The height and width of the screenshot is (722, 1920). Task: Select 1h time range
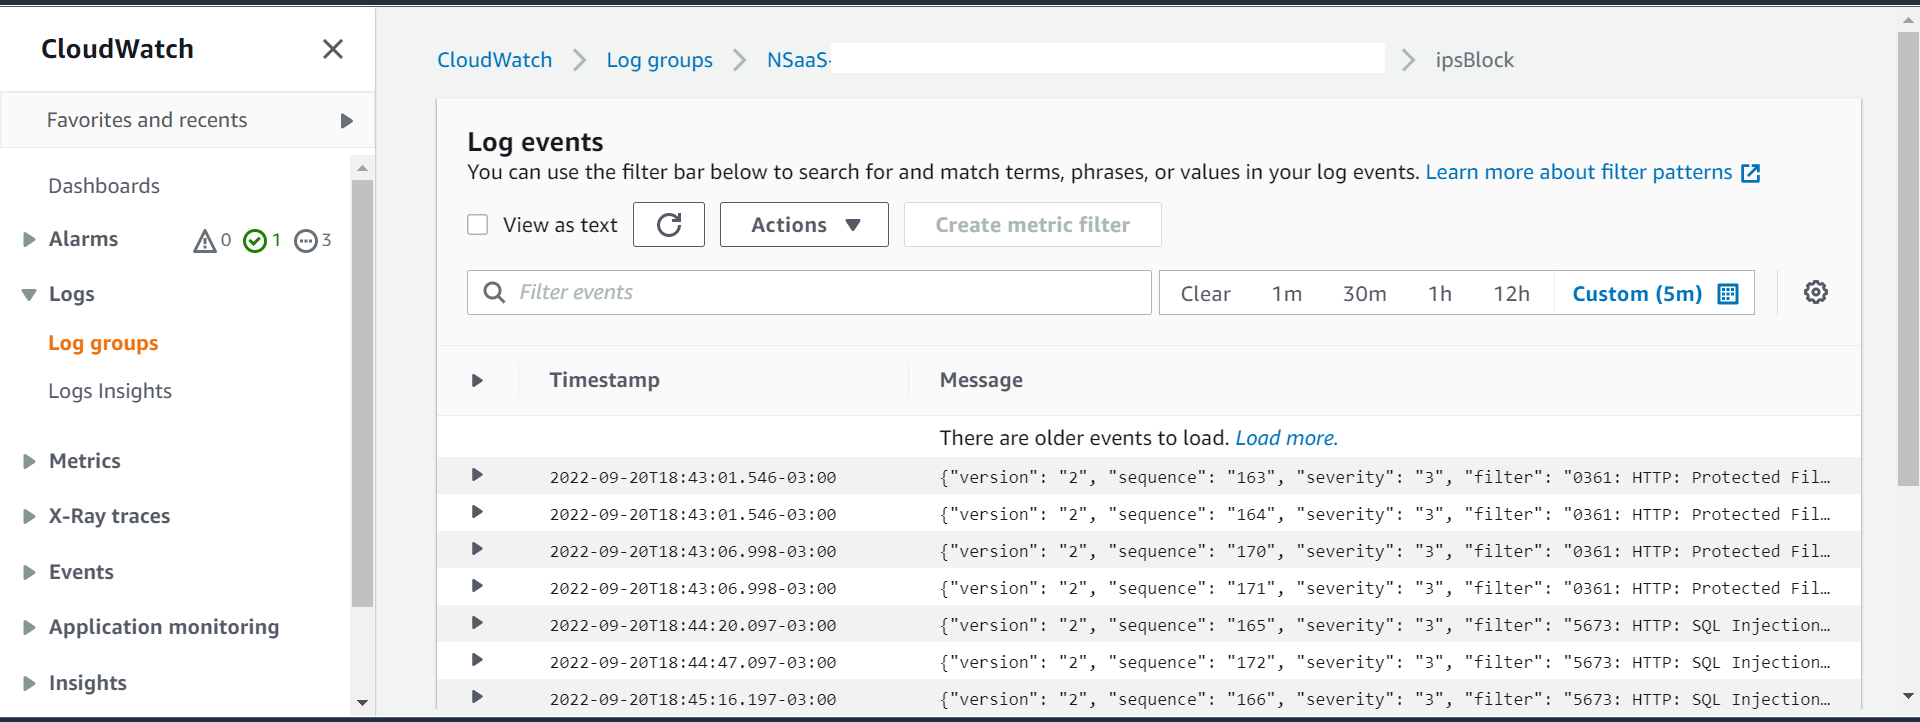click(1440, 294)
